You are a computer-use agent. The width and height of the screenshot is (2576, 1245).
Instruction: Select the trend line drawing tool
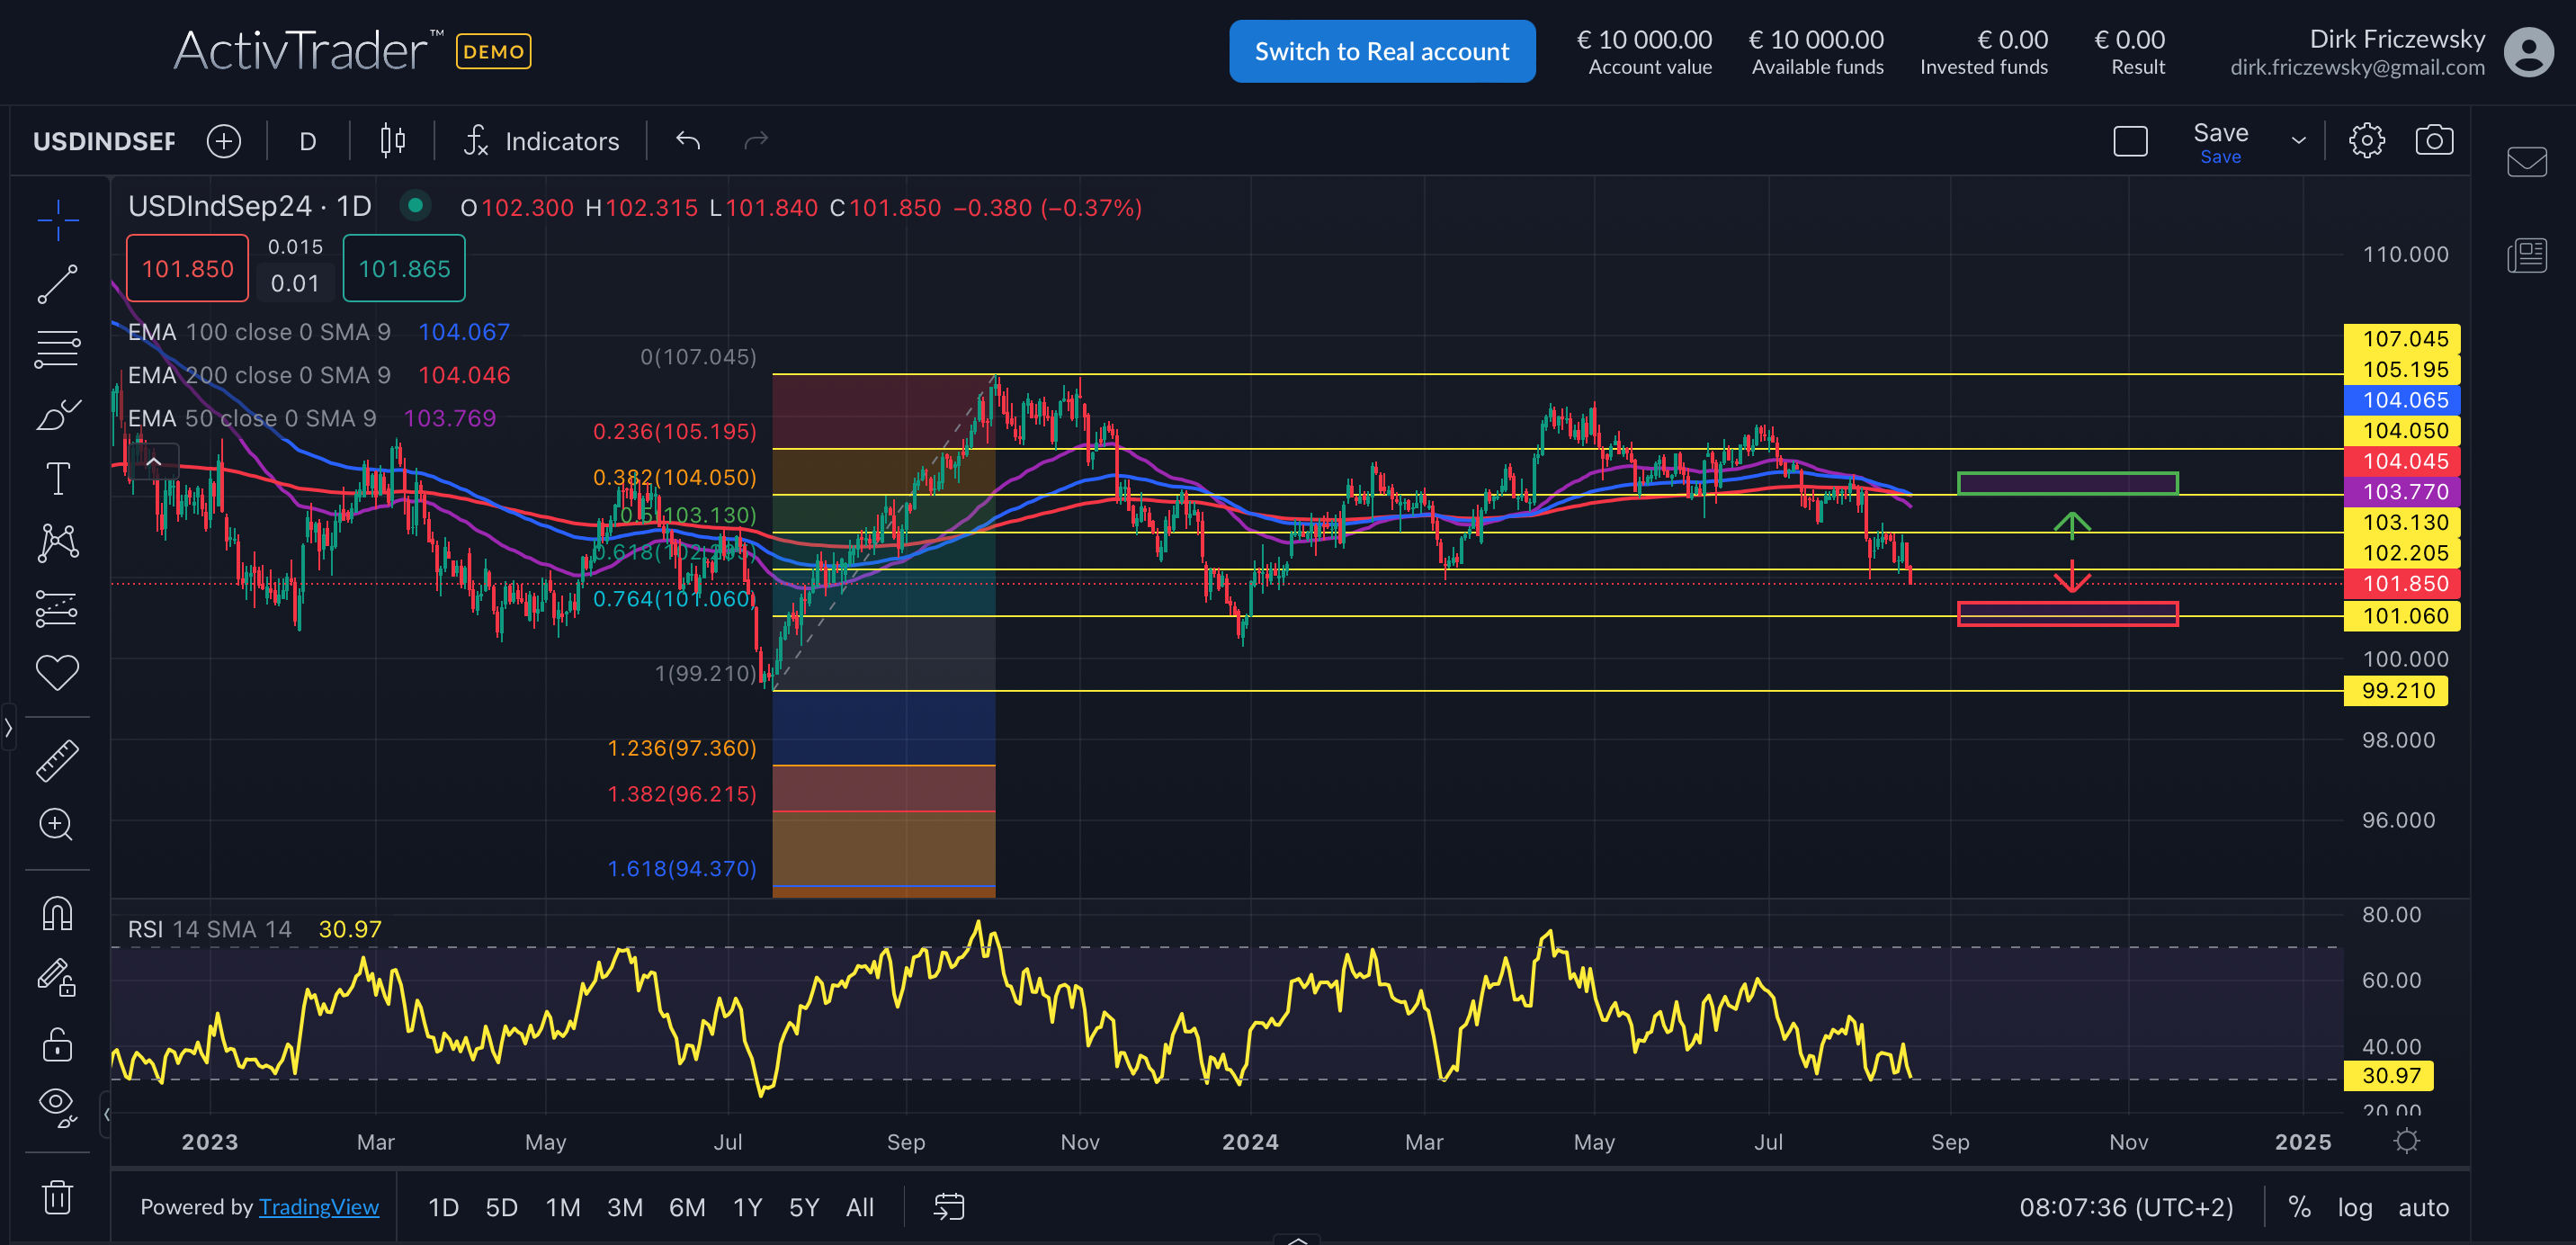(57, 284)
